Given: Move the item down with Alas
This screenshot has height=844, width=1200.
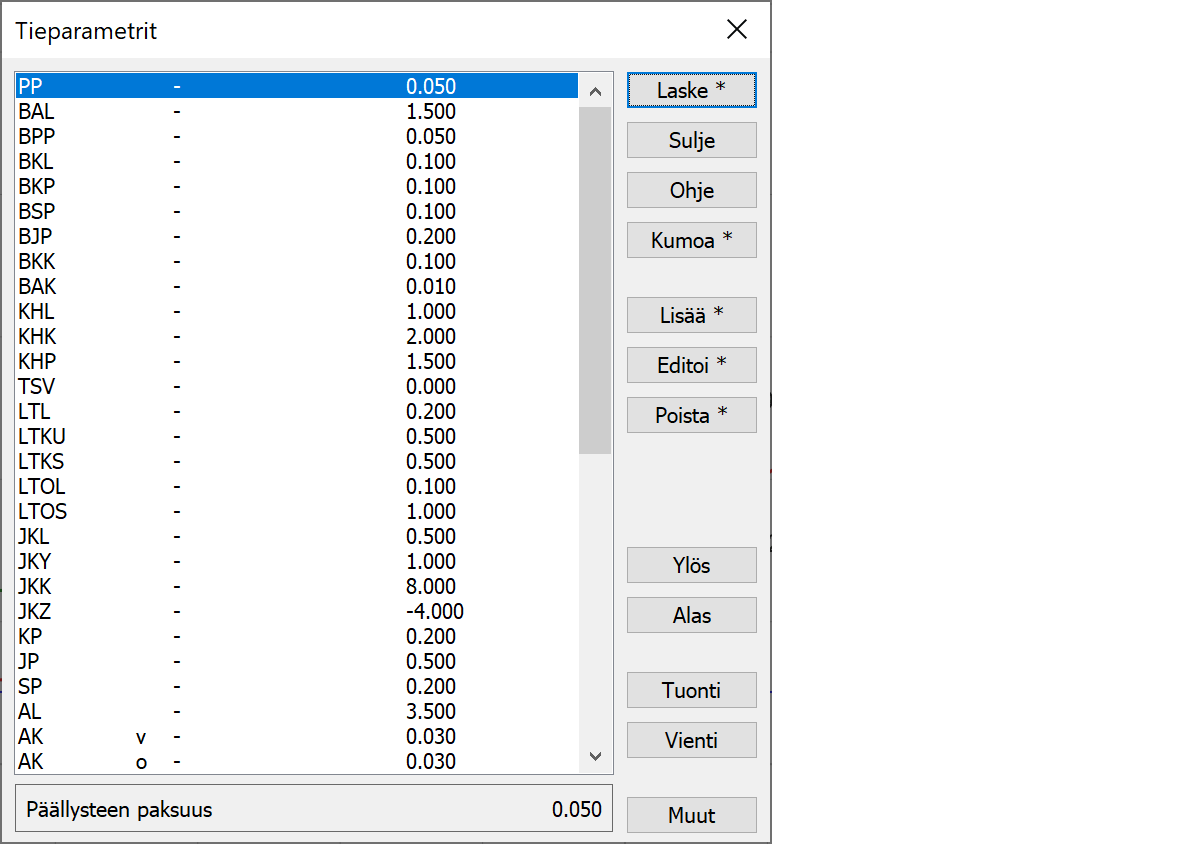Looking at the screenshot, I should click(691, 615).
